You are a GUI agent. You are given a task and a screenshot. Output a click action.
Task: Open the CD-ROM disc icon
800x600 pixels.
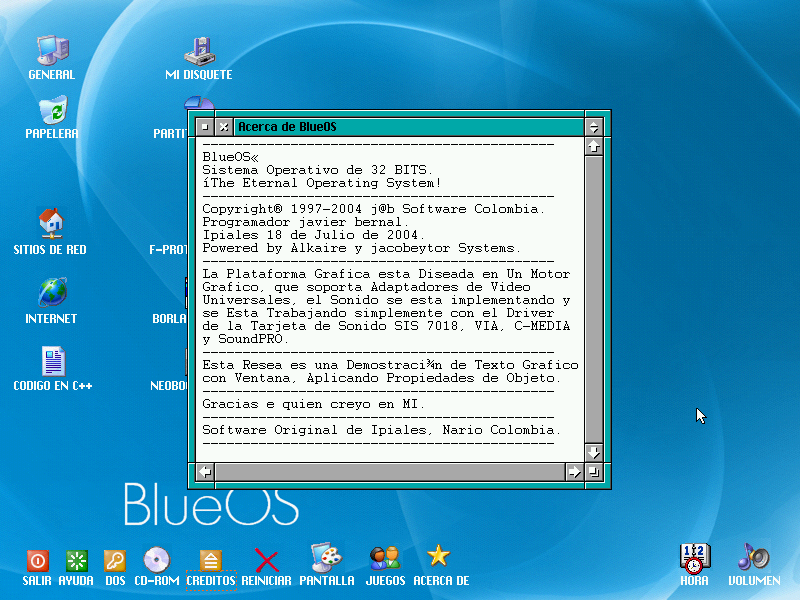pyautogui.click(x=157, y=560)
